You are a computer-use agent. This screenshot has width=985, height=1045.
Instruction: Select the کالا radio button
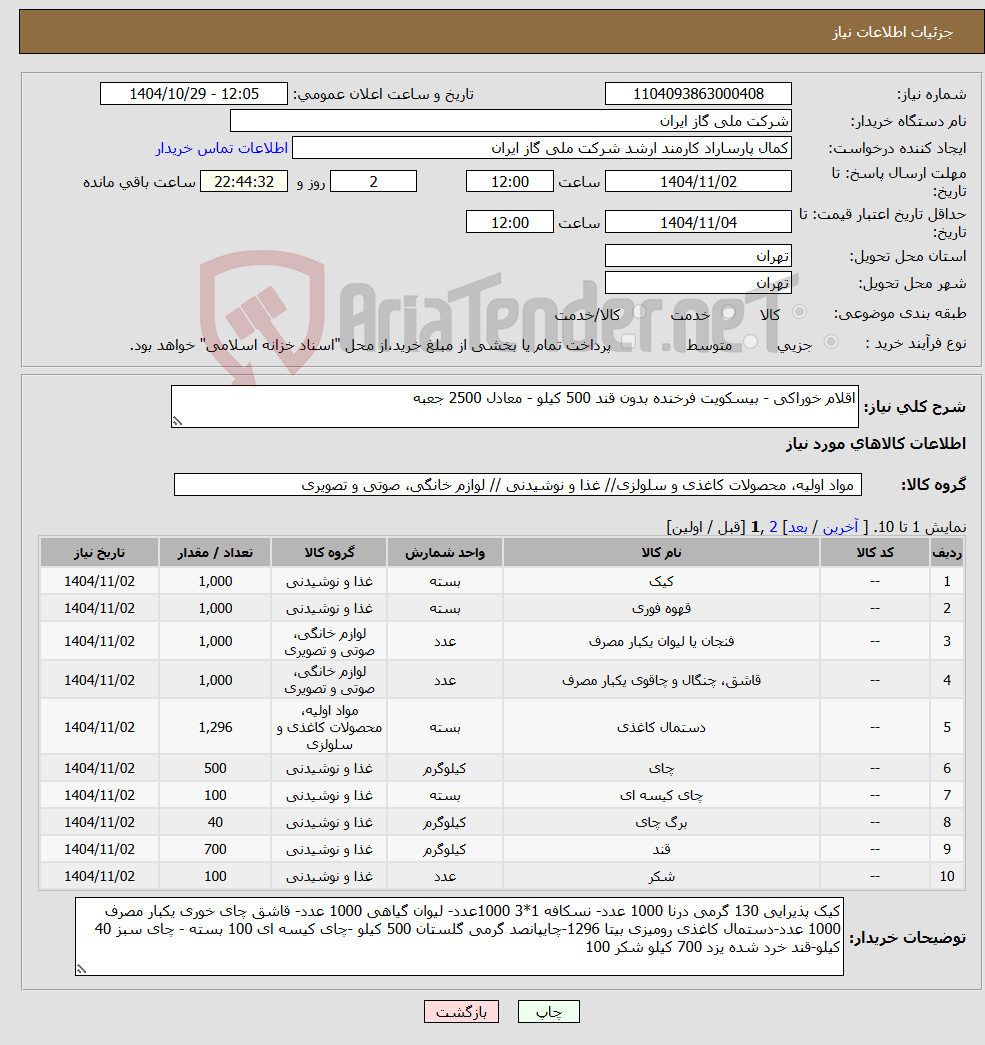click(799, 312)
